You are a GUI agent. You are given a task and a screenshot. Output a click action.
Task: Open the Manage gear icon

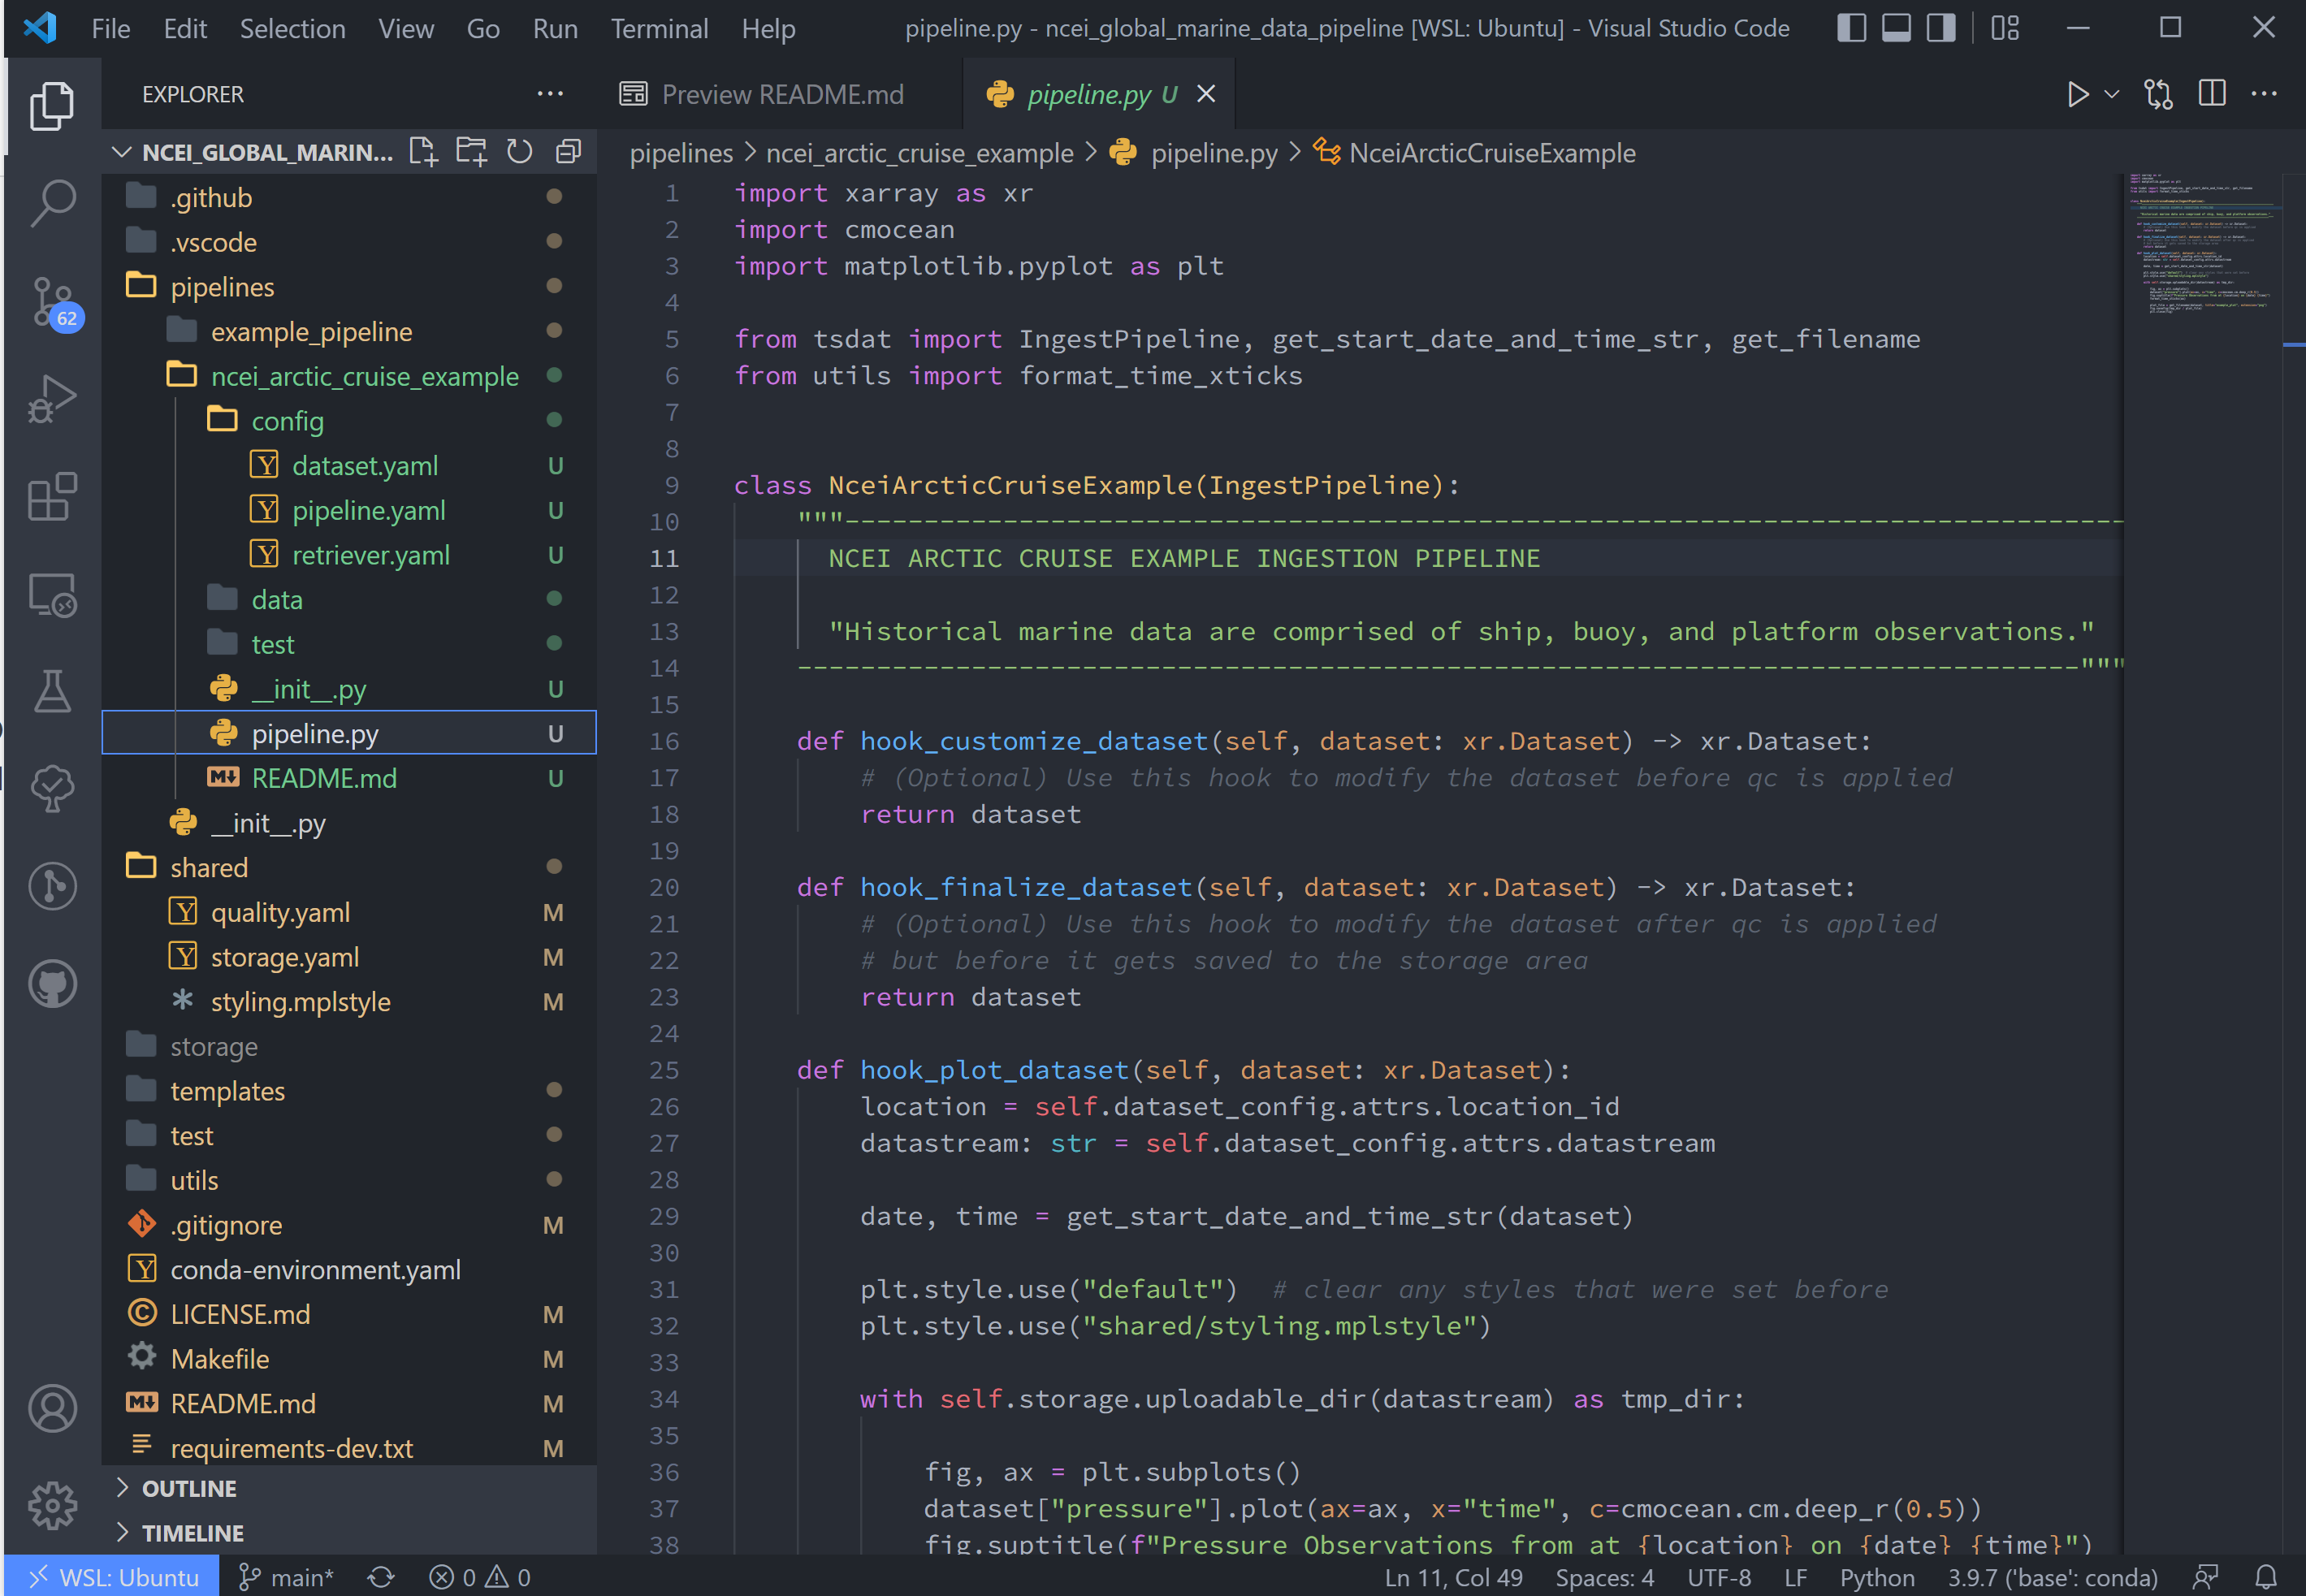[52, 1505]
